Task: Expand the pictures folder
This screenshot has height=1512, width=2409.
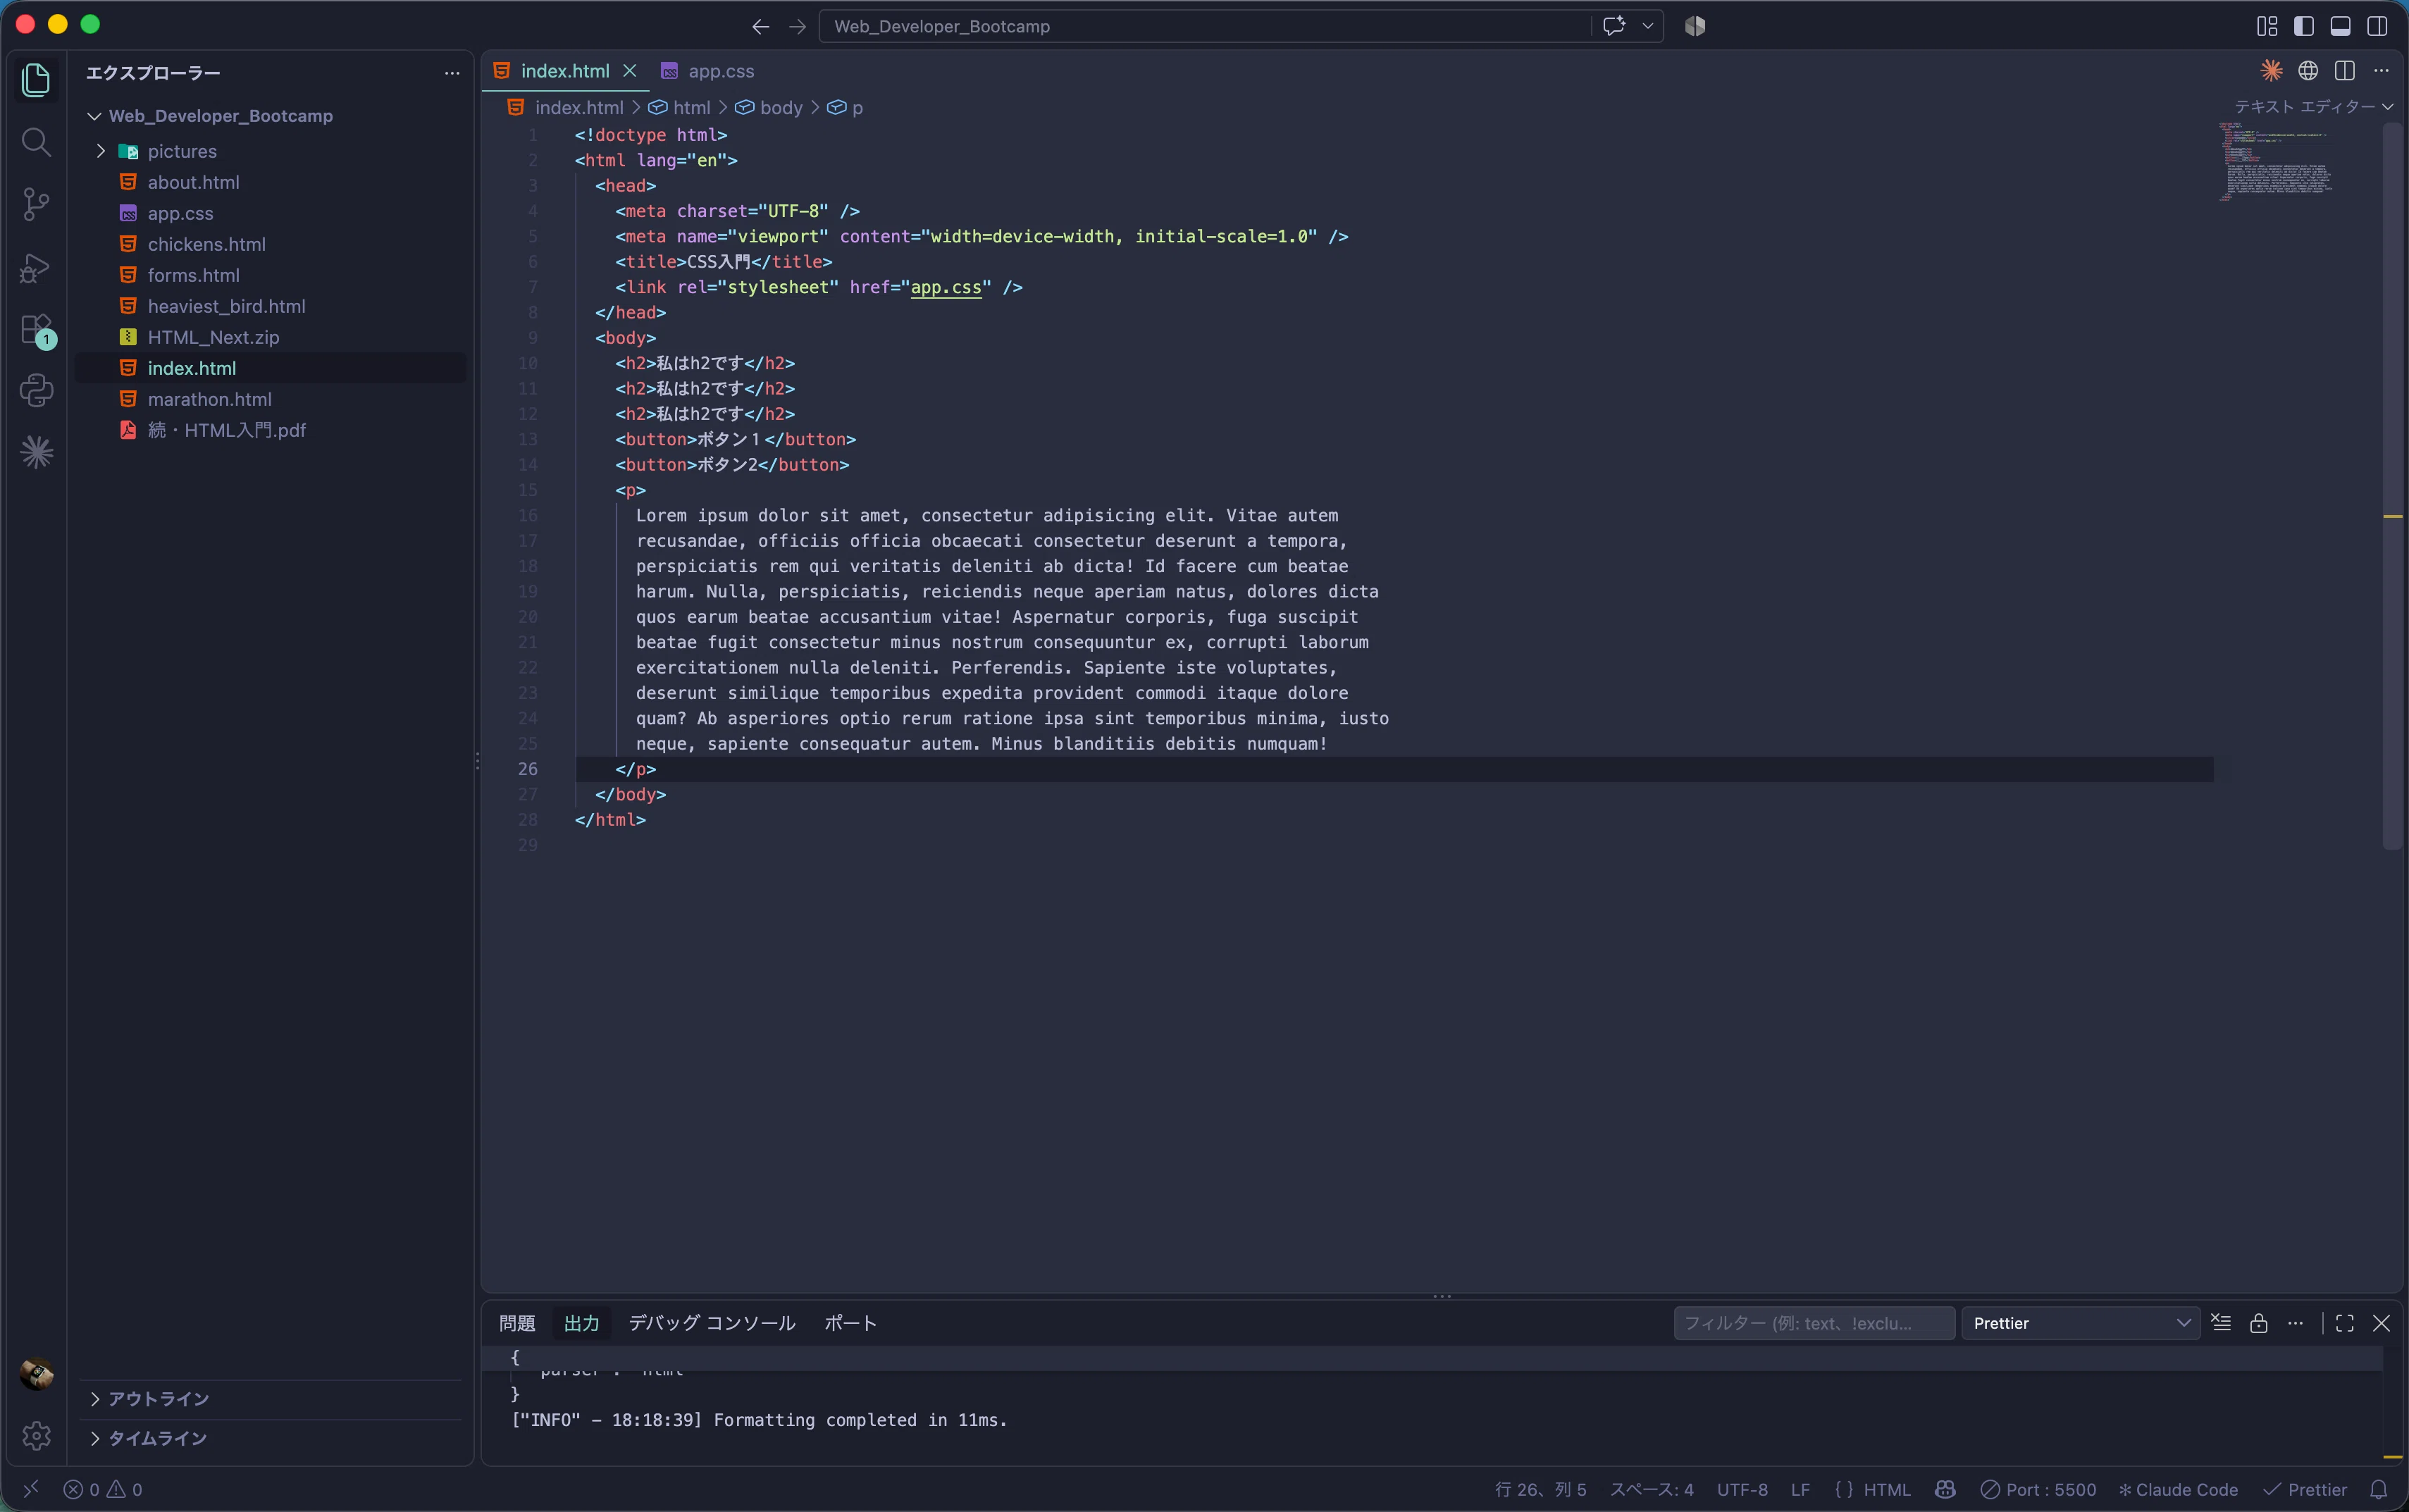Action: (101, 151)
